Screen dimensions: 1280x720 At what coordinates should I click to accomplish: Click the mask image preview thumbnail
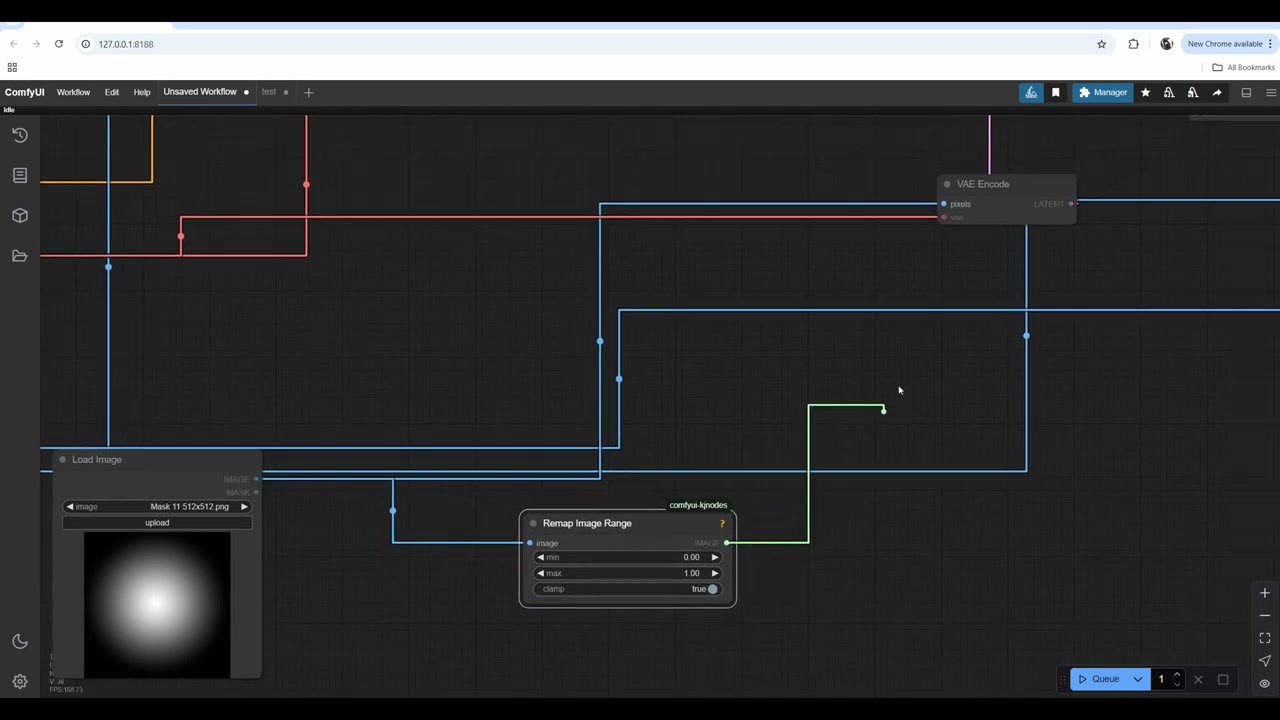157,605
